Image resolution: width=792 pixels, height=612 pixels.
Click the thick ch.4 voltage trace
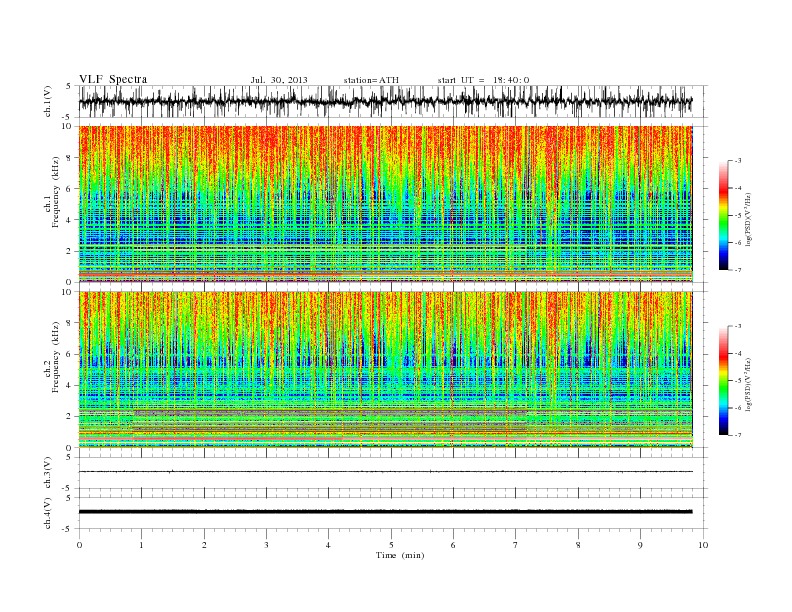tap(385, 512)
